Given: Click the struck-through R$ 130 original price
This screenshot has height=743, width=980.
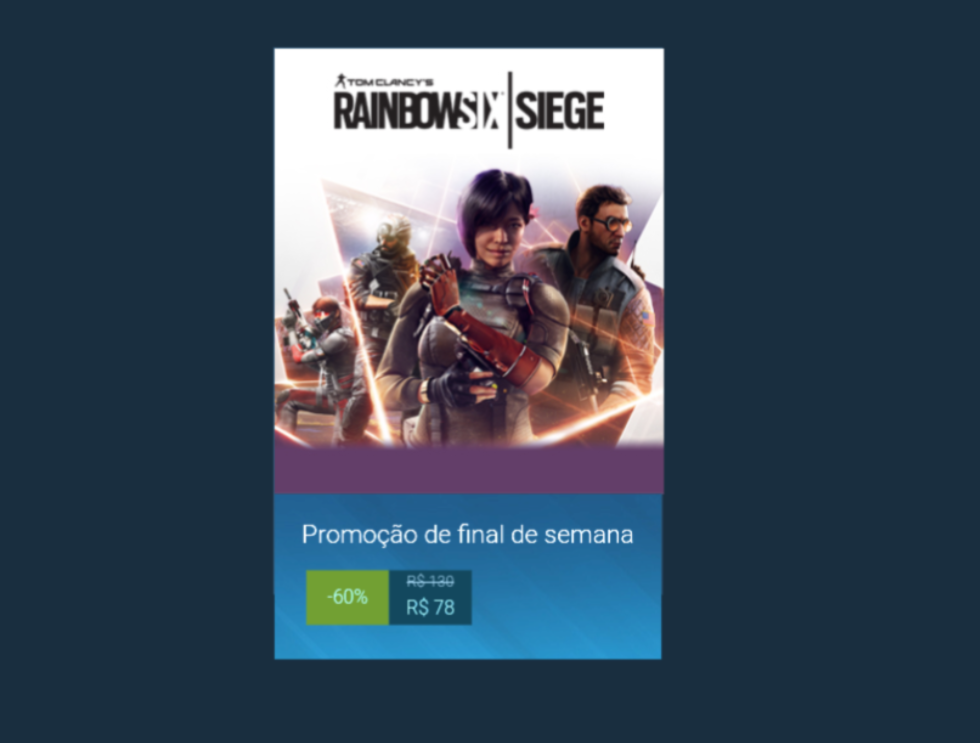Looking at the screenshot, I should pos(430,582).
